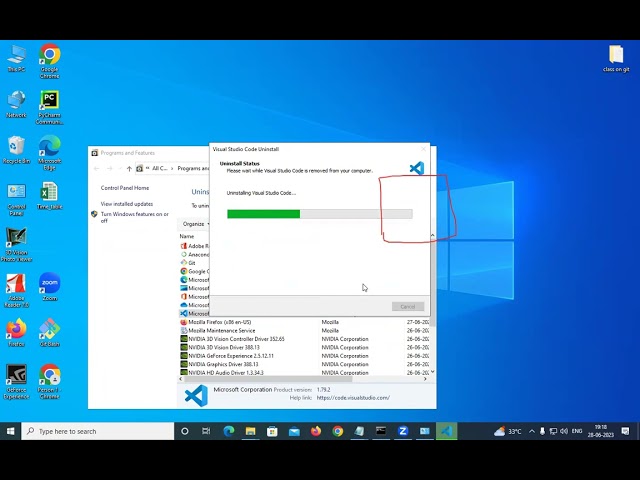640x480 pixels.
Task: Open Microsoft Store from the taskbar
Action: 272,431
